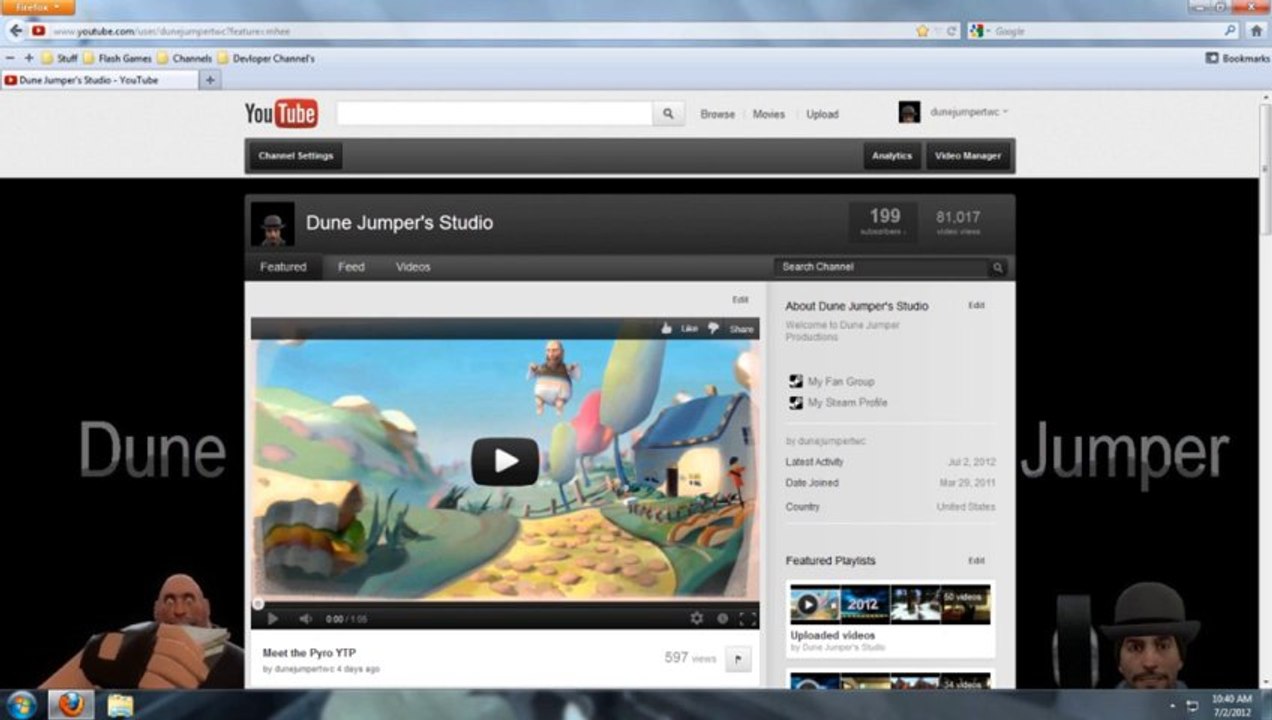
Task: Open the Devloper Channel's bookmarks folder
Action: coord(266,58)
